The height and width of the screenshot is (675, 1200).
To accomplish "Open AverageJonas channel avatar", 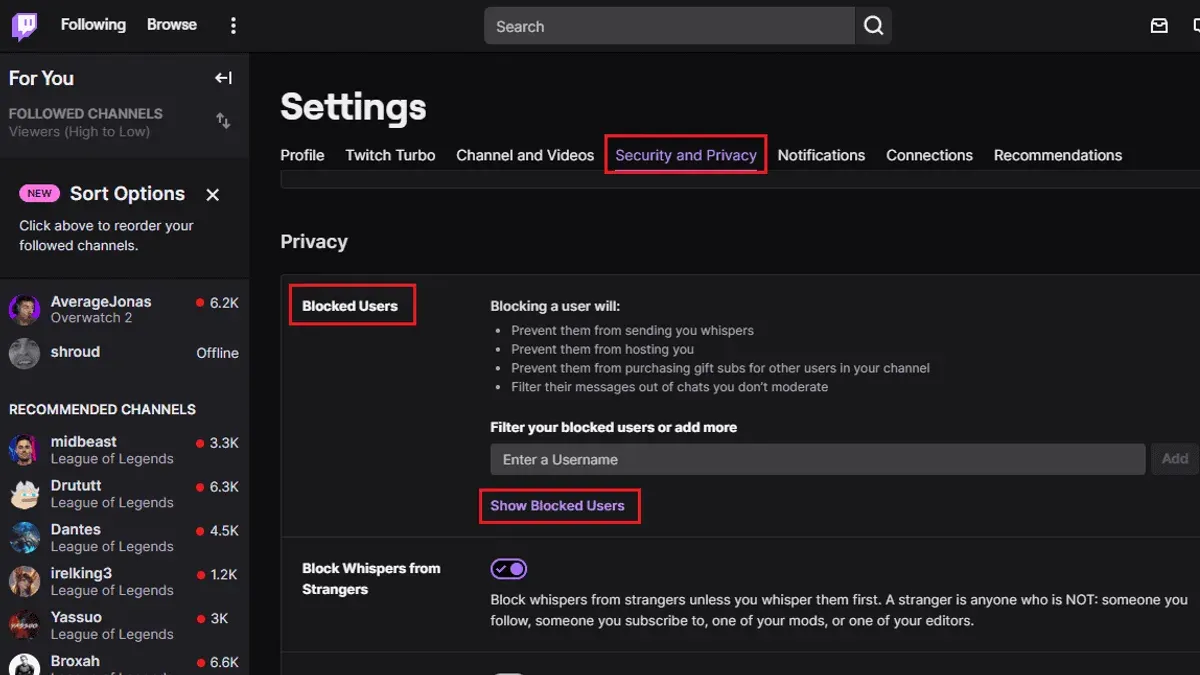I will pos(24,309).
